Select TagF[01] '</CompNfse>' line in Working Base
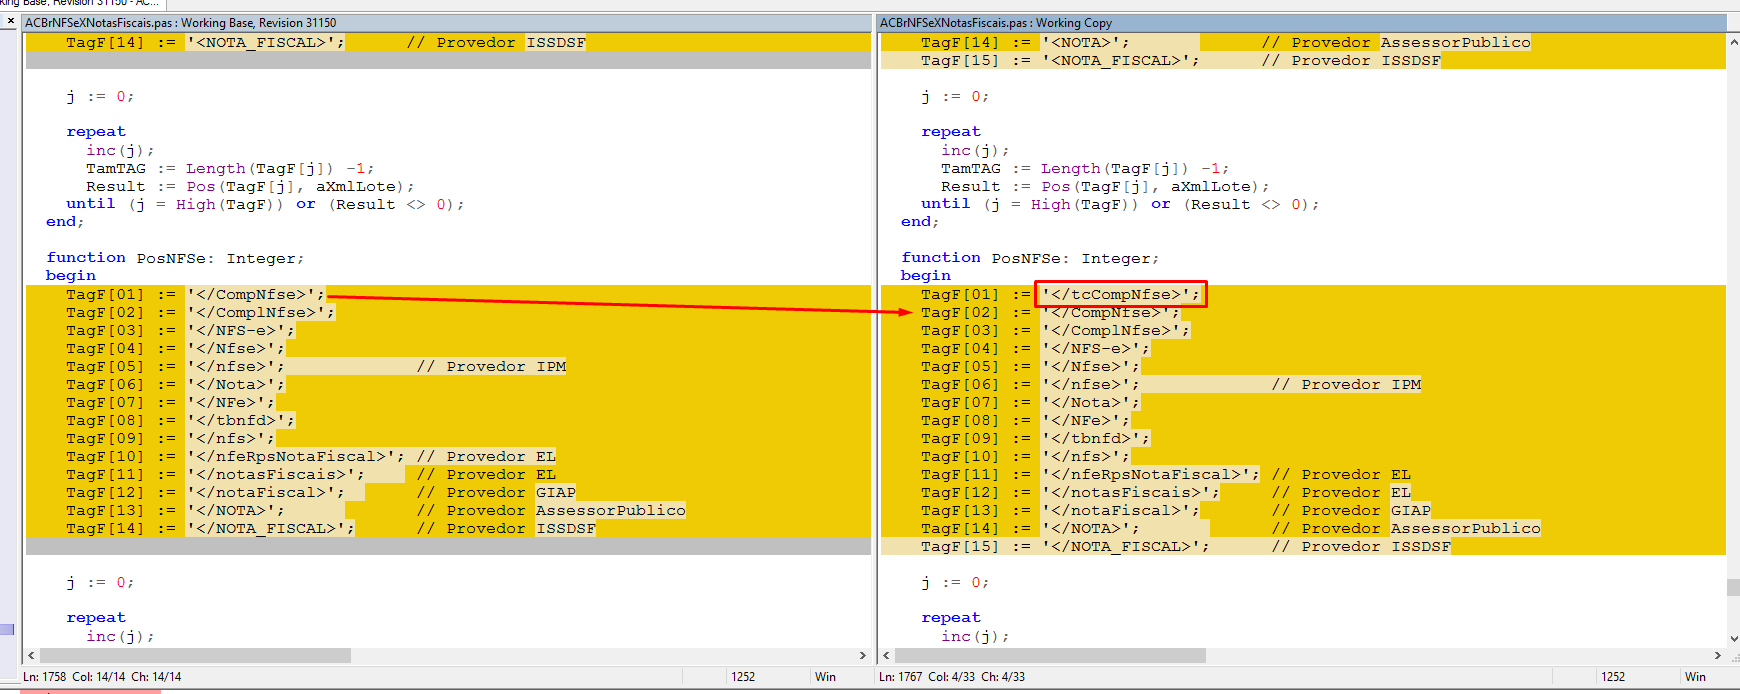This screenshot has width=1740, height=694. 448,294
